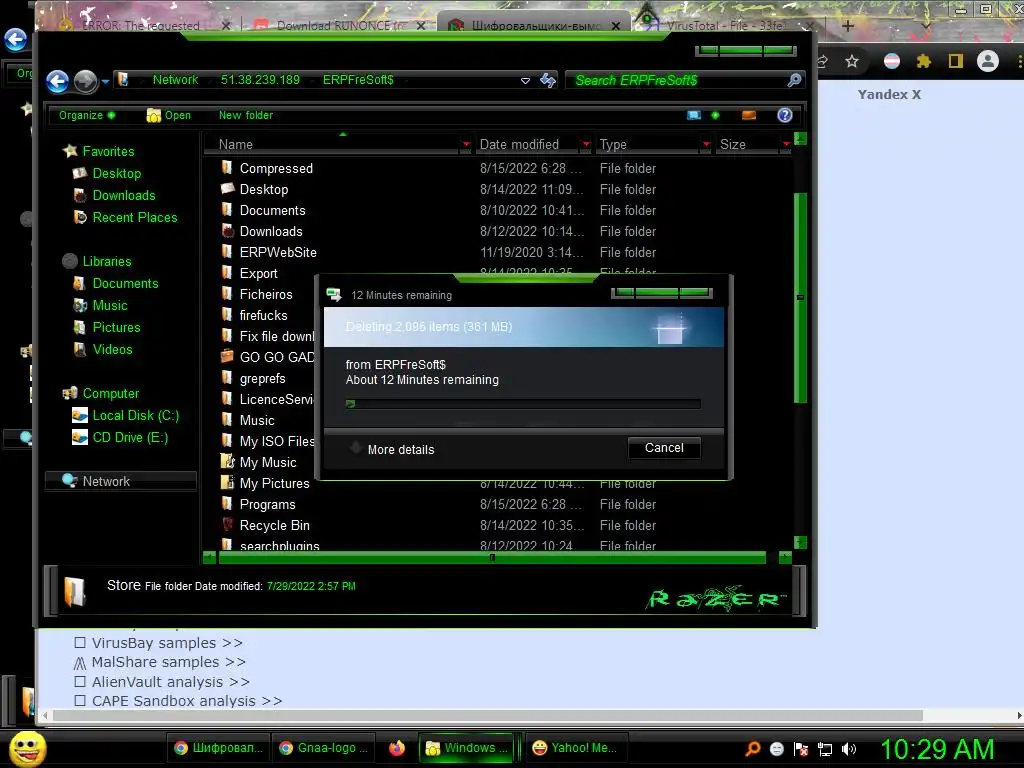This screenshot has width=1024, height=768.
Task: Open MalShare samples link
Action: 168,662
